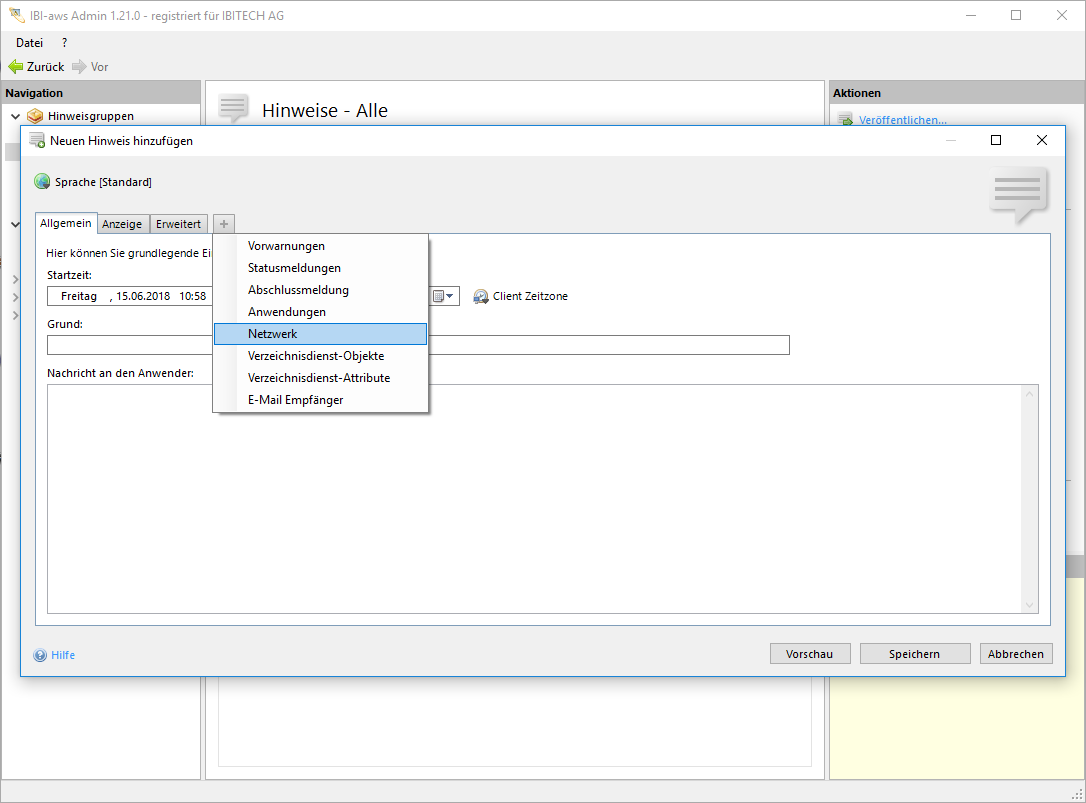Click the Abbrechen button

tap(1016, 654)
